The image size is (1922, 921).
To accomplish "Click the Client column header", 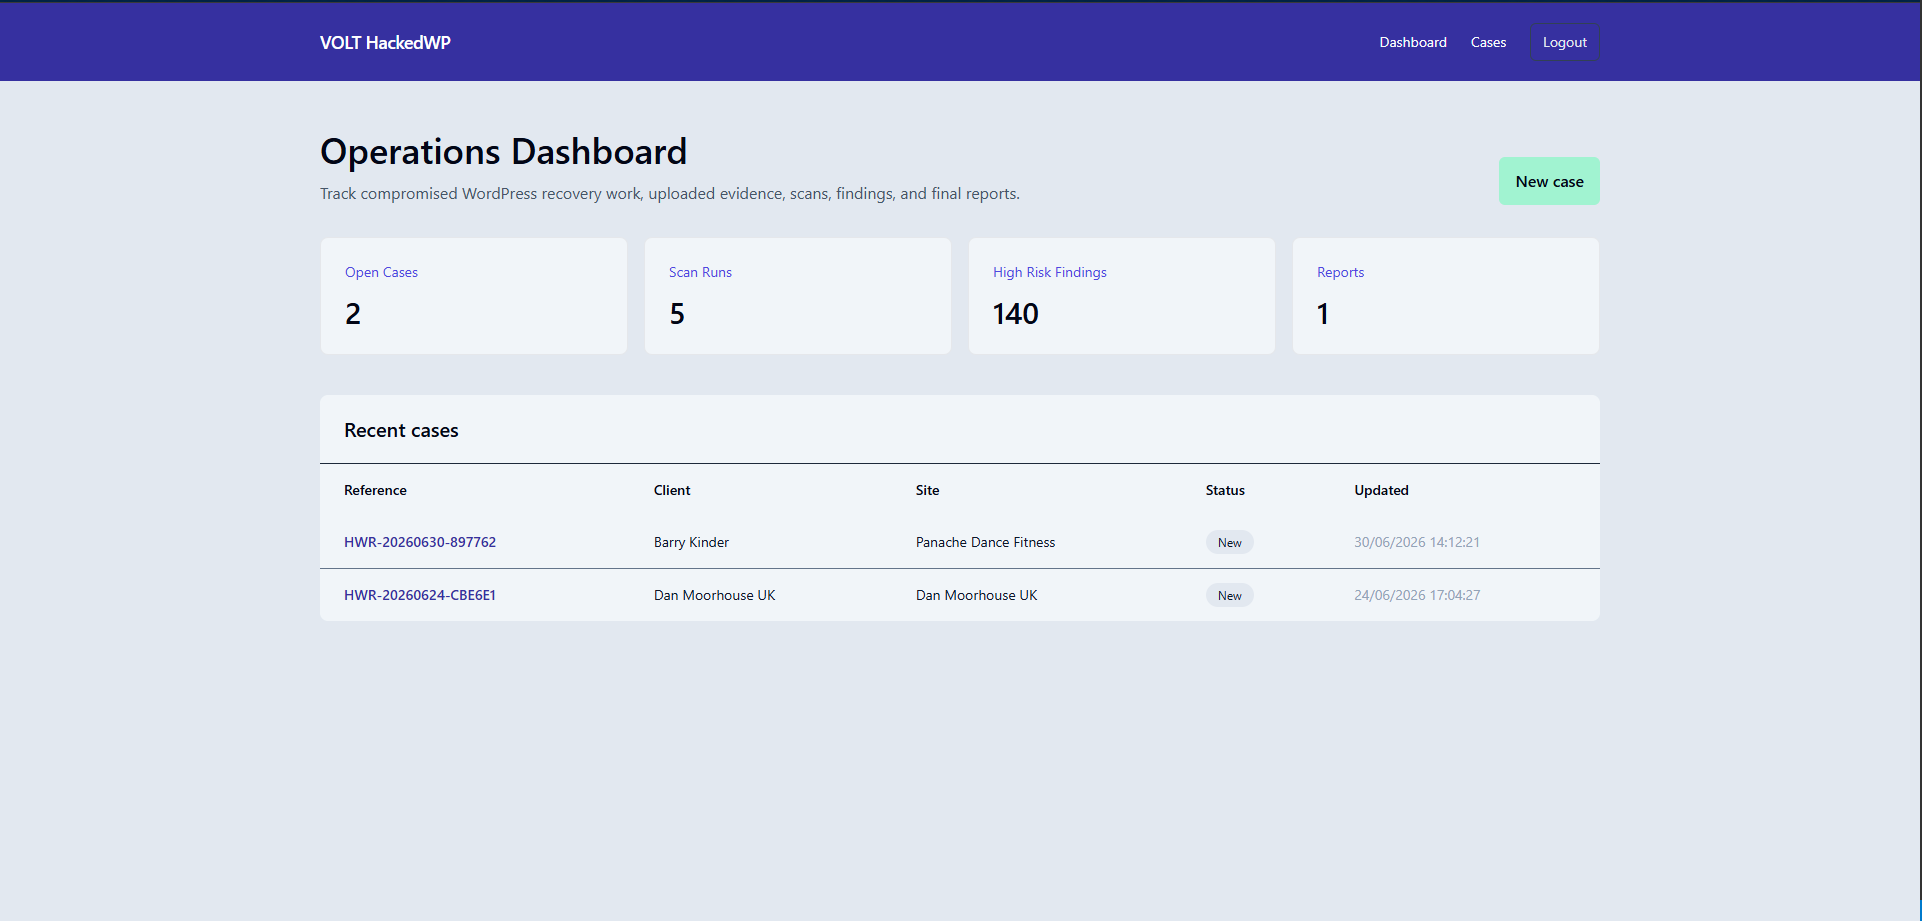I will click(672, 490).
